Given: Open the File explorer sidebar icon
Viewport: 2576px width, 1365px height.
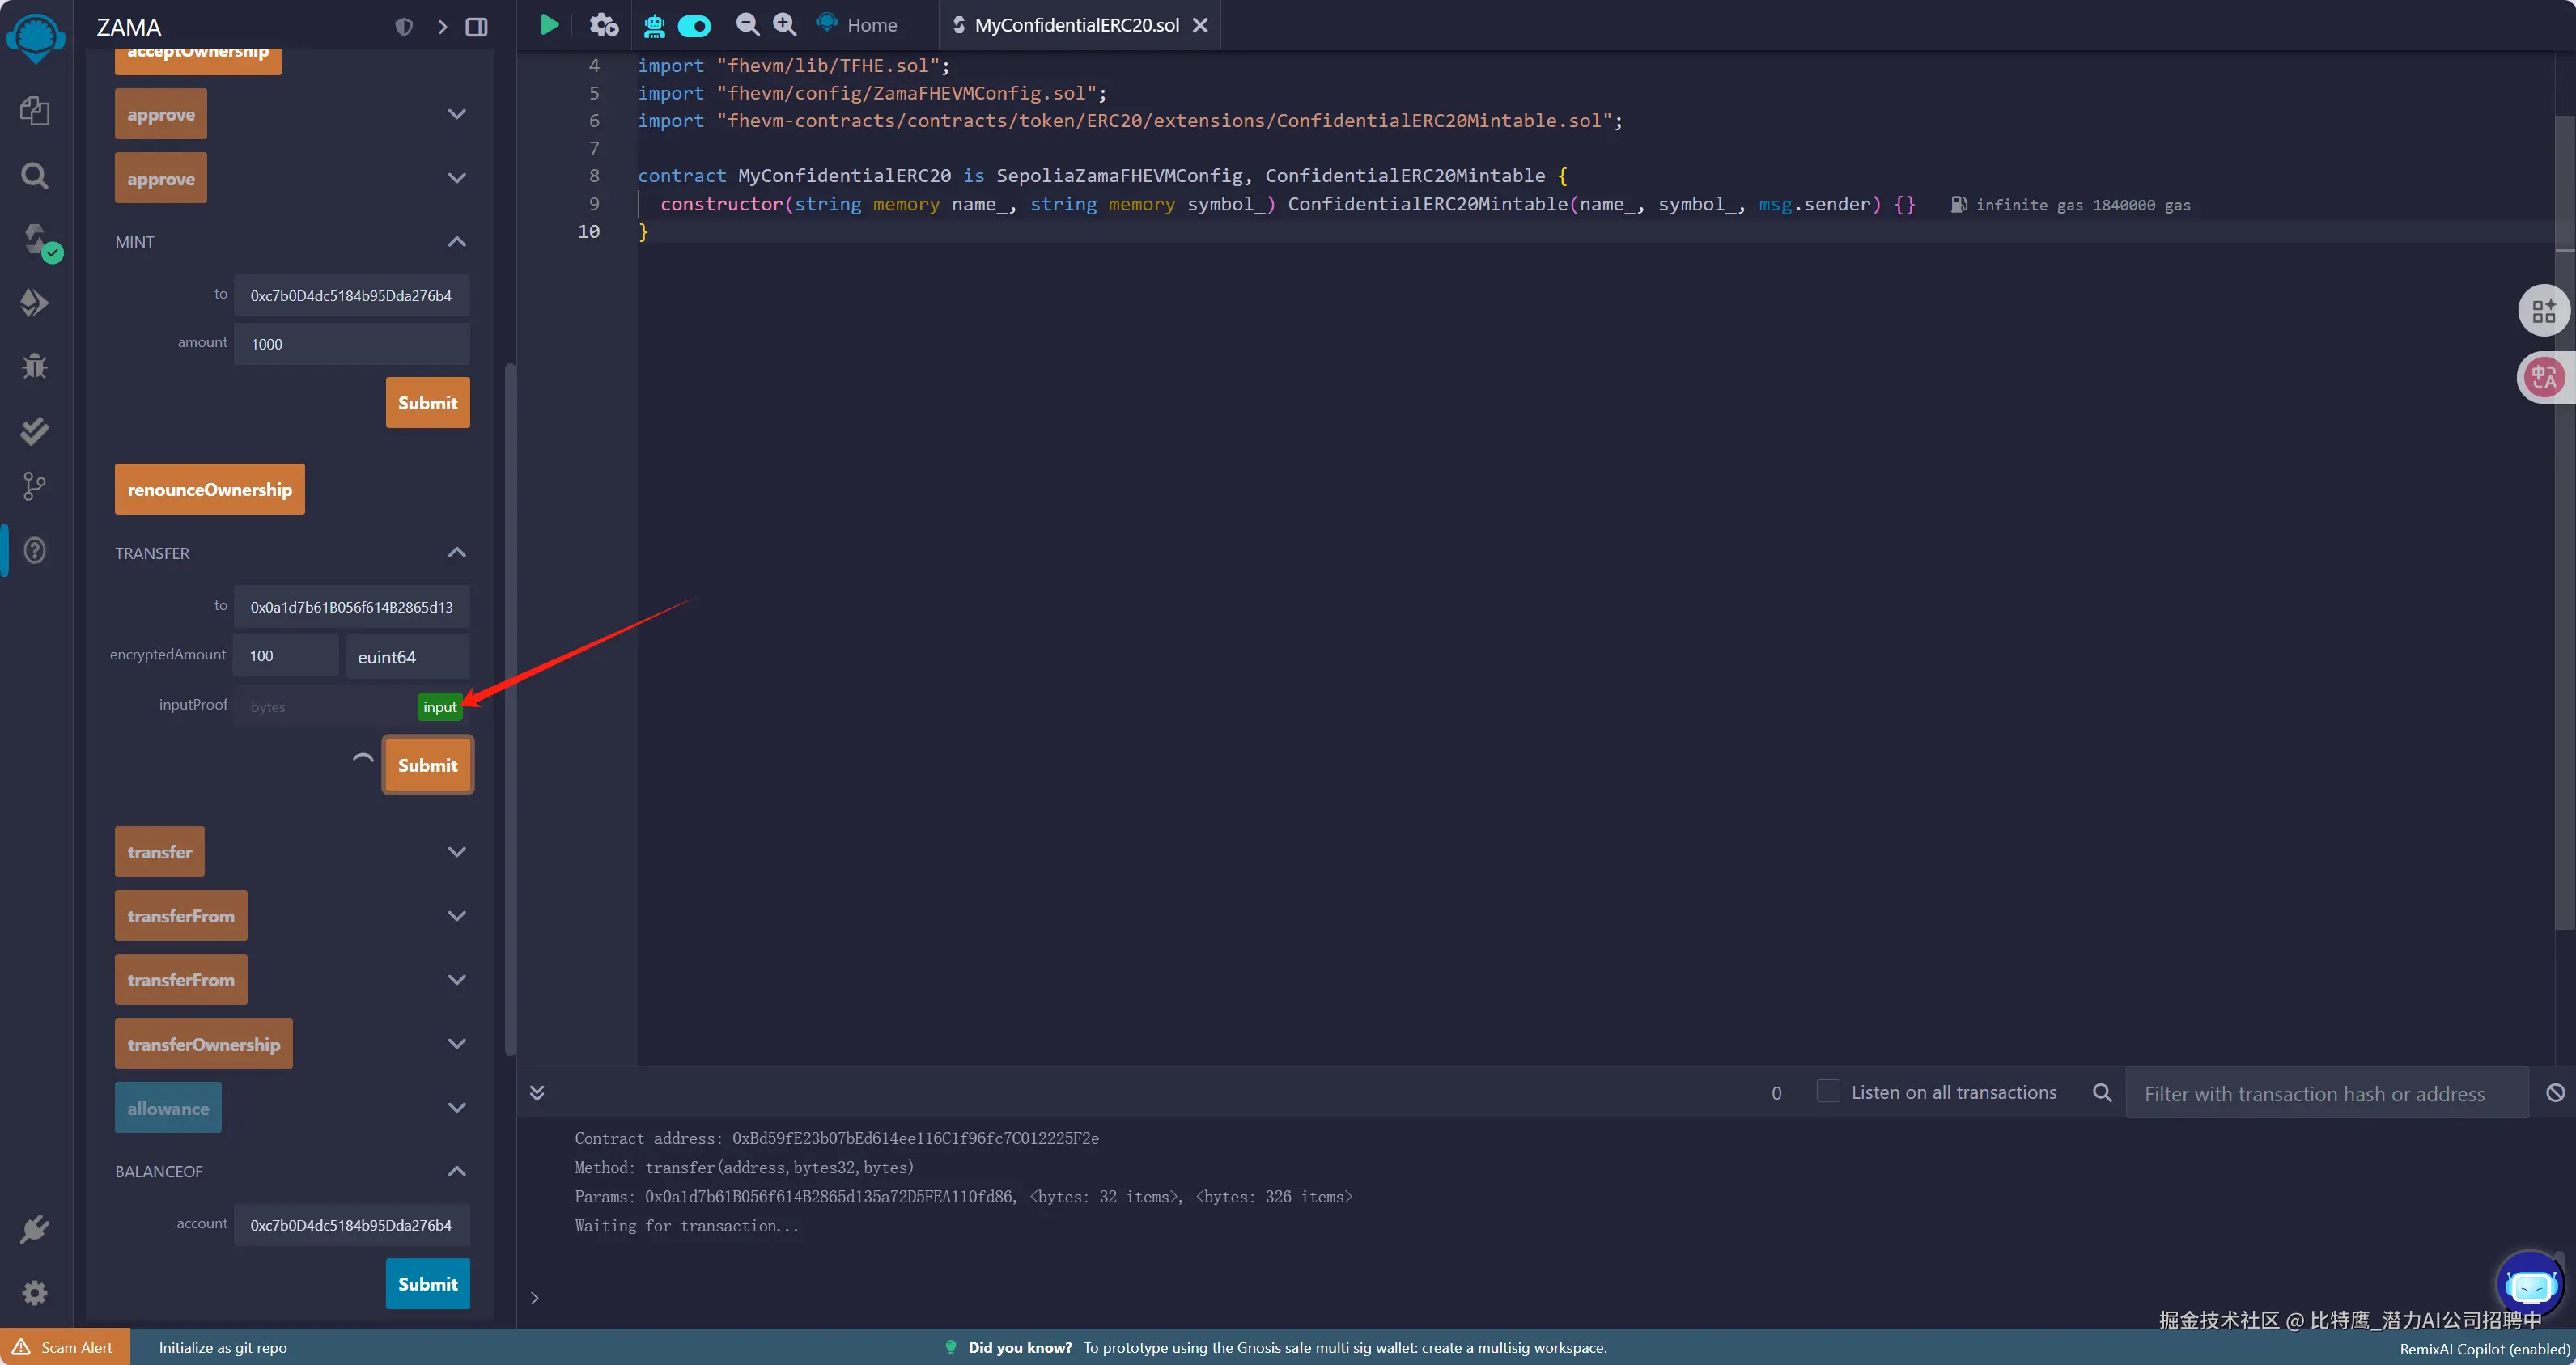Looking at the screenshot, I should (35, 111).
